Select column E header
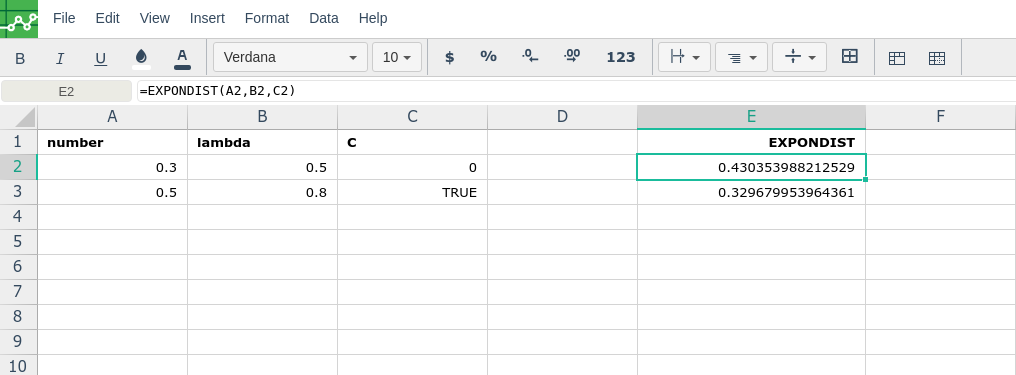This screenshot has width=1016, height=375. [x=752, y=117]
